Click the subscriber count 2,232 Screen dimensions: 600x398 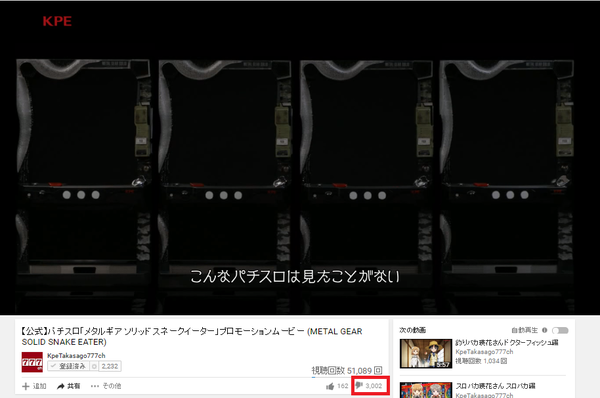point(110,366)
